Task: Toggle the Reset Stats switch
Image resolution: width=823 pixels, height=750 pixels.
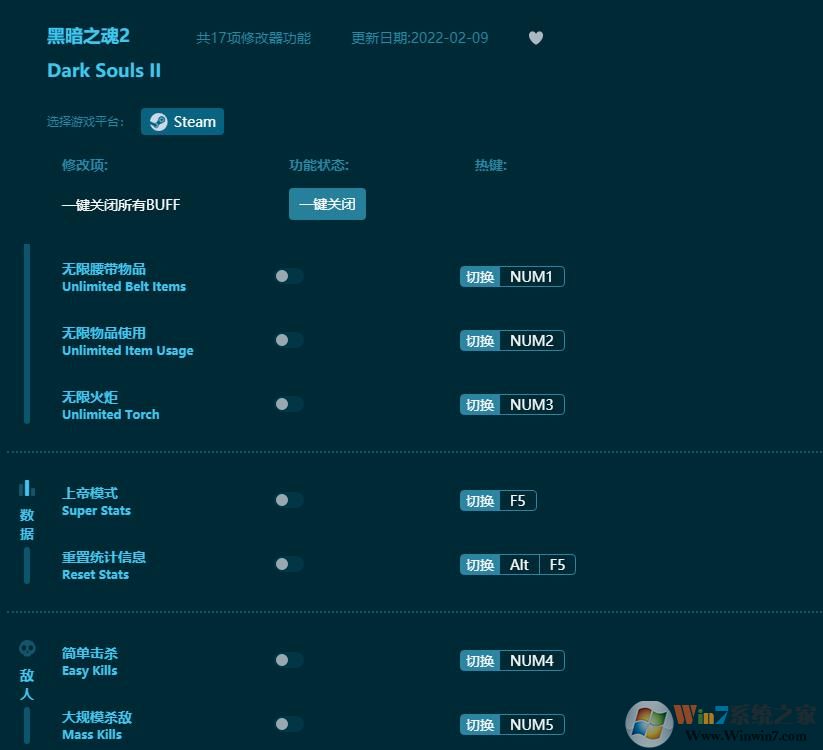Action: point(288,564)
